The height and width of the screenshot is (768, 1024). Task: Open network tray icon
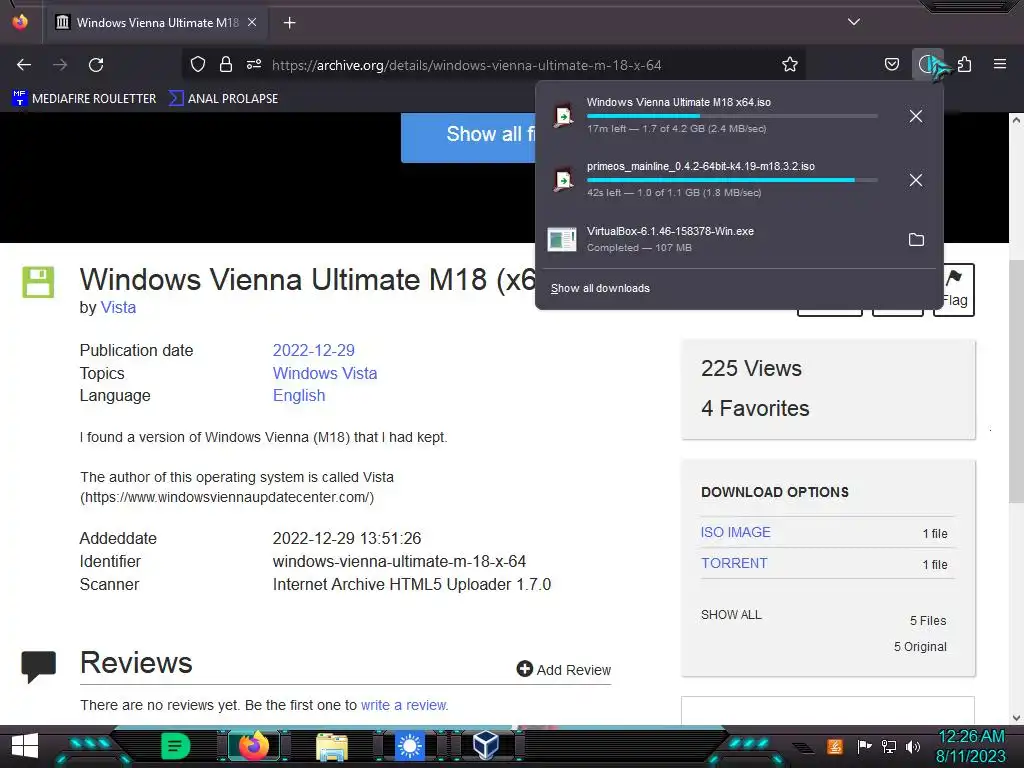click(x=889, y=746)
